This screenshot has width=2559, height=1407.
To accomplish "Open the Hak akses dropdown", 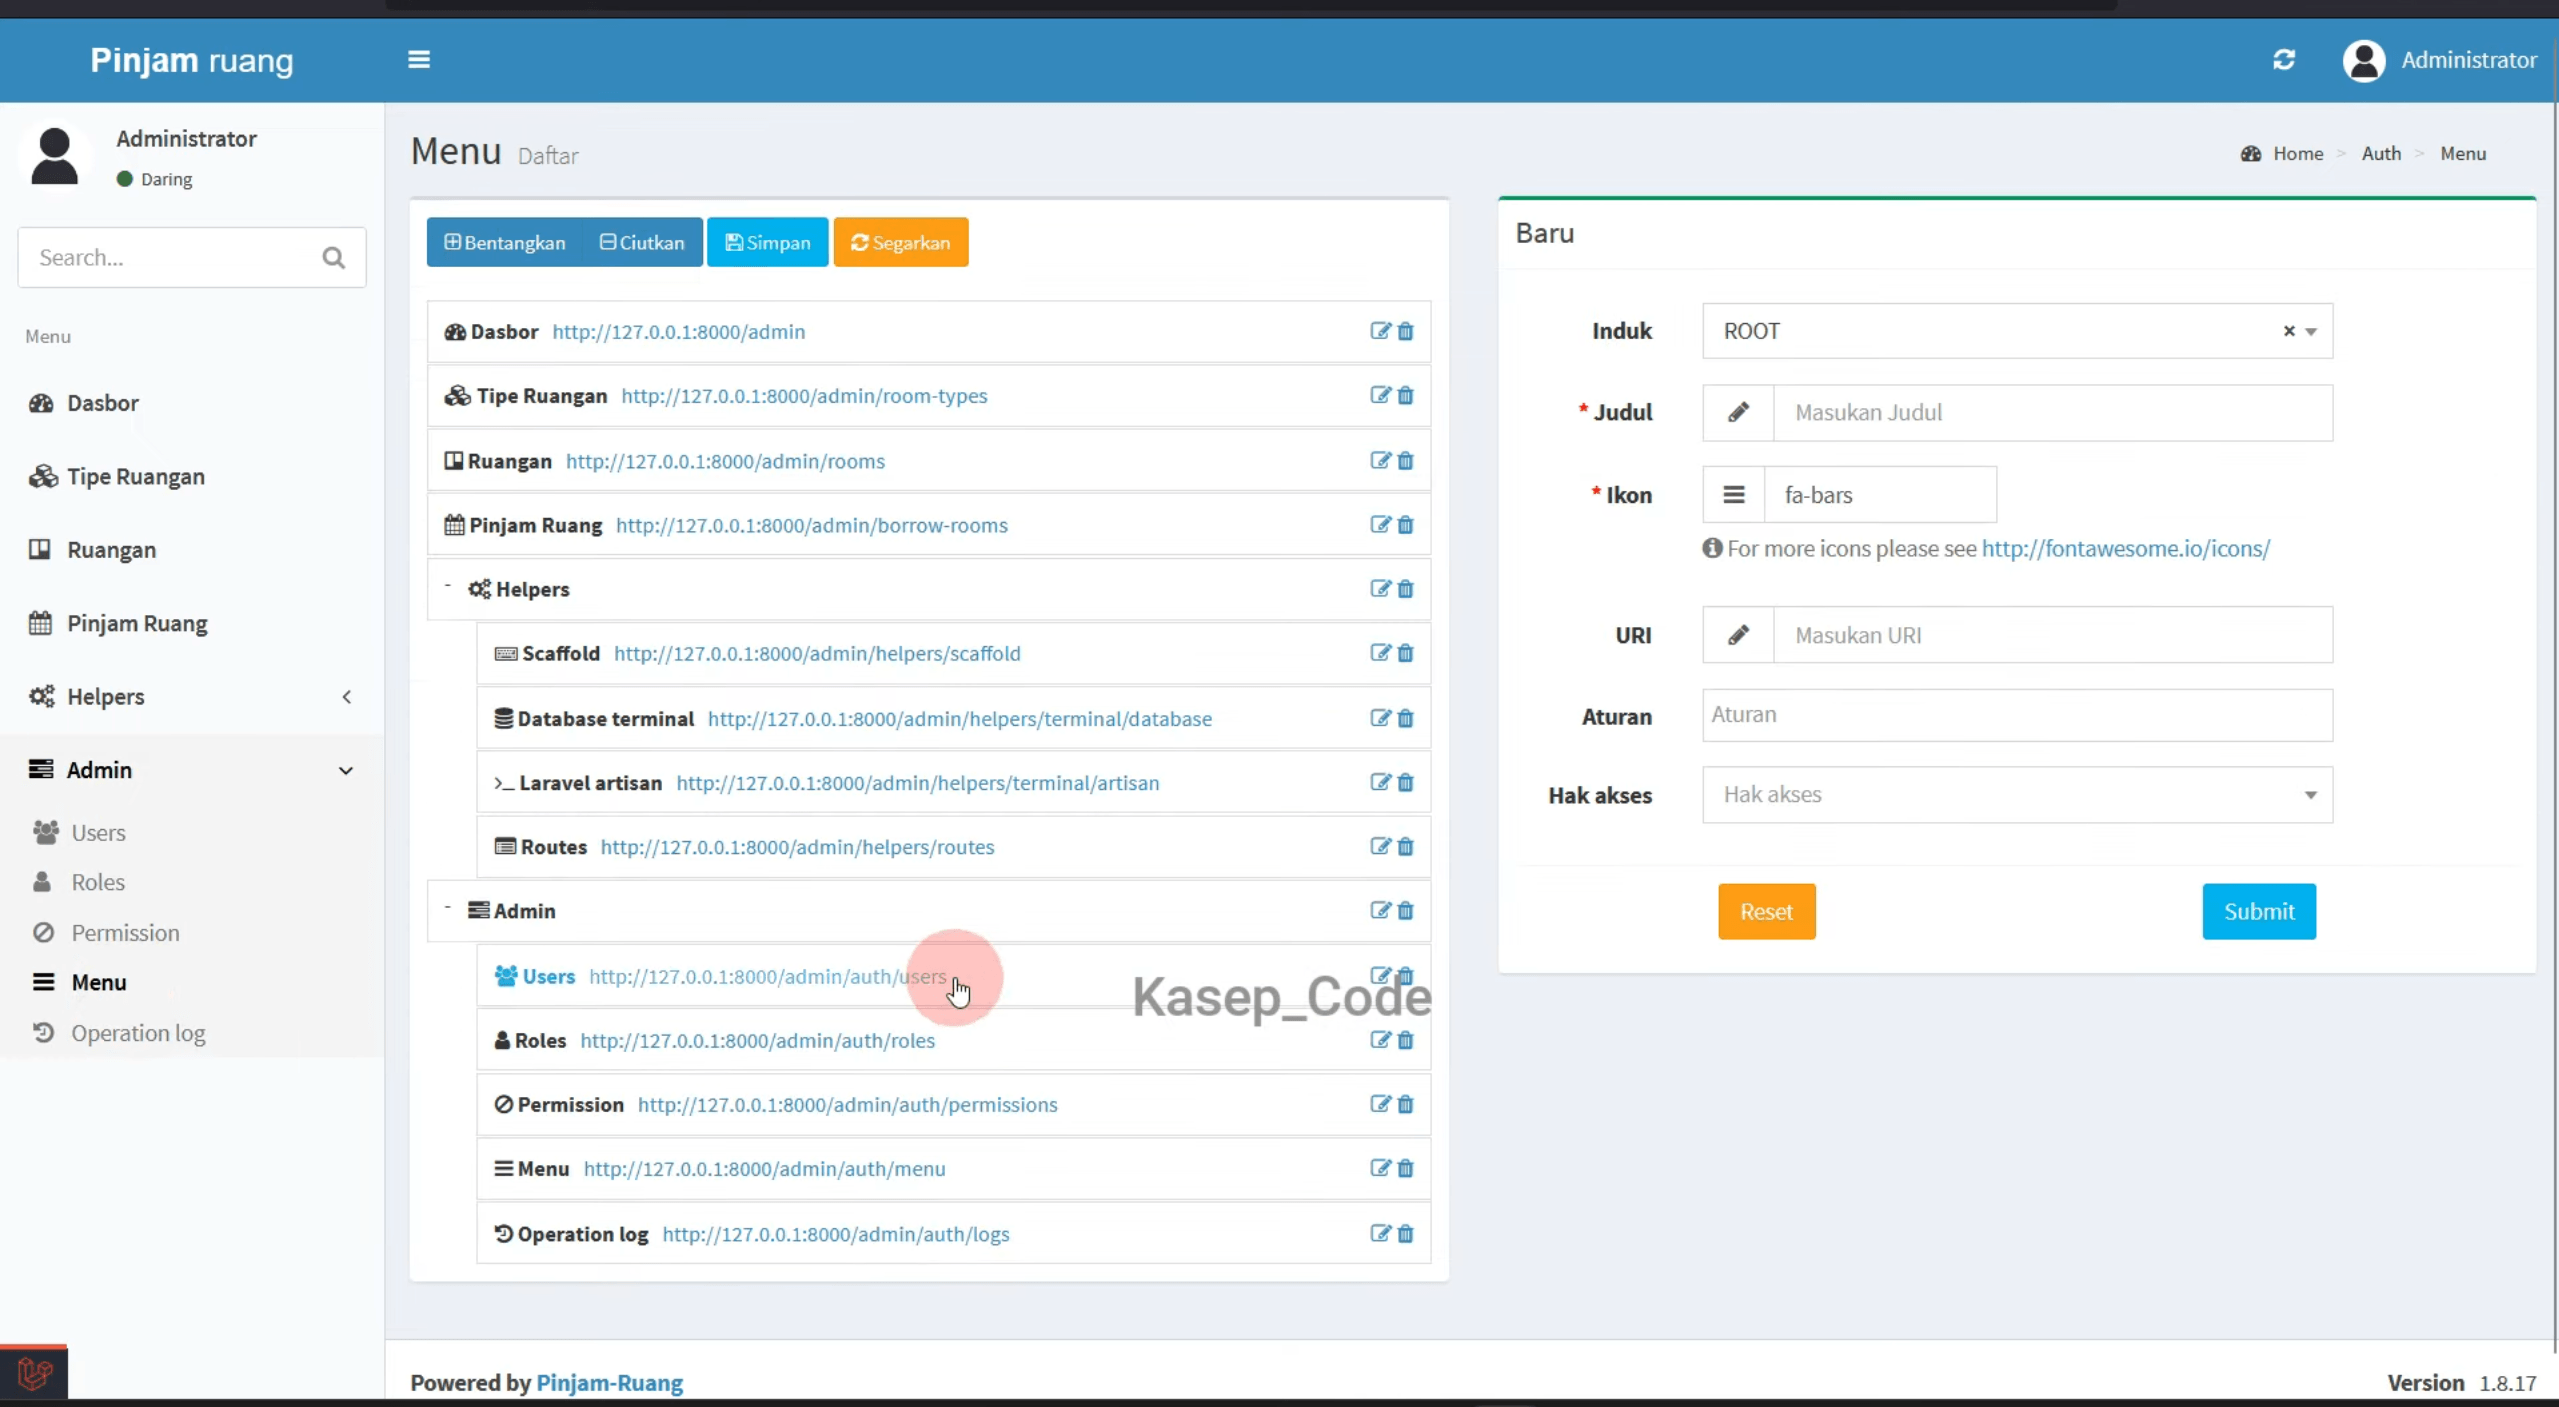I will (2017, 795).
